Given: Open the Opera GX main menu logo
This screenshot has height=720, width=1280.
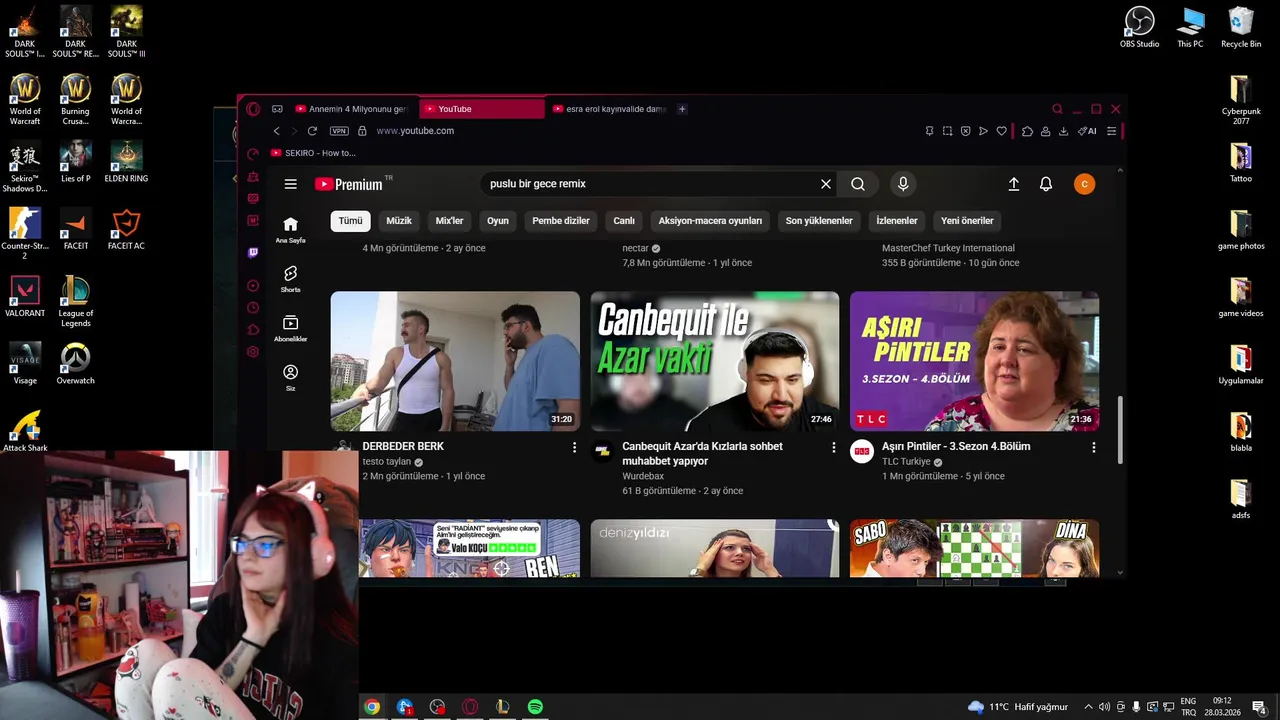Looking at the screenshot, I should point(253,109).
